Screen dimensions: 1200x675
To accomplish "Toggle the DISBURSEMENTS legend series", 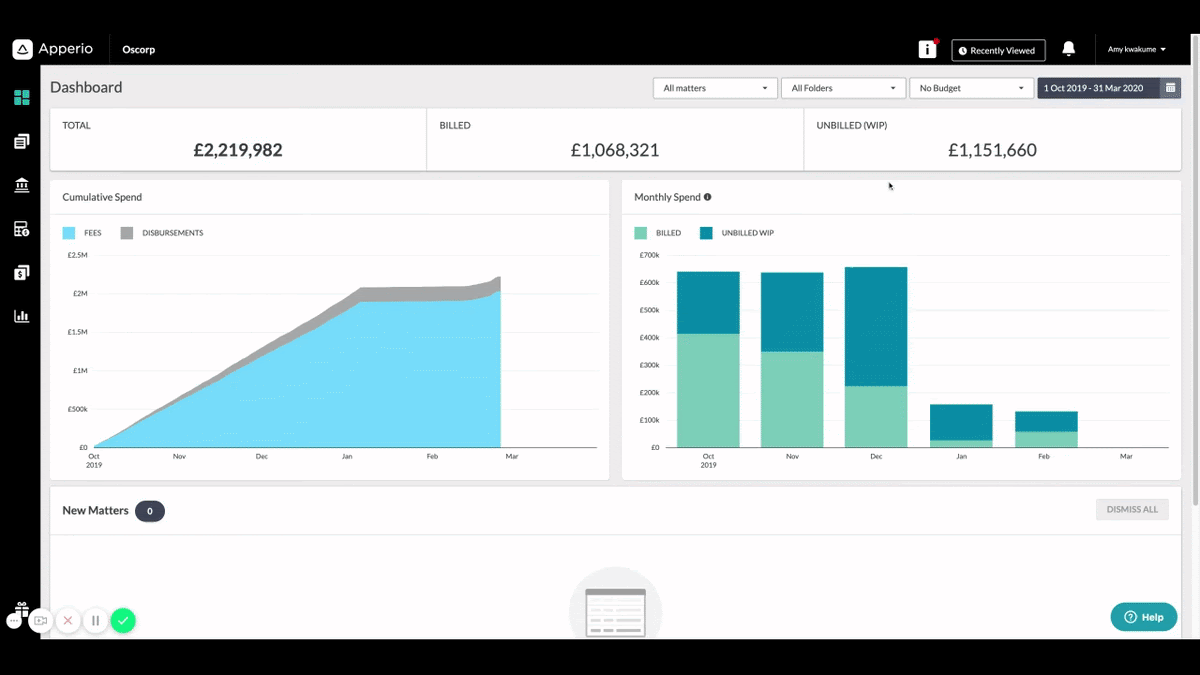I will tap(162, 233).
